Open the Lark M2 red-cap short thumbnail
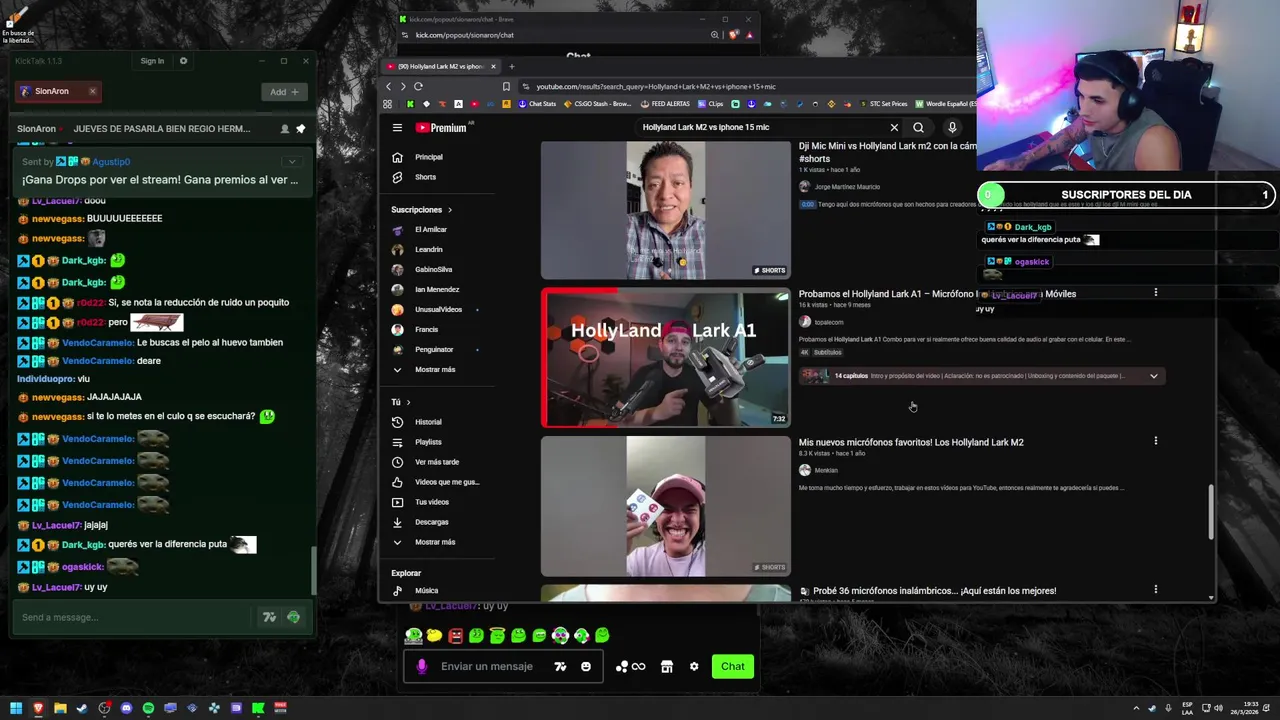 tap(666, 507)
